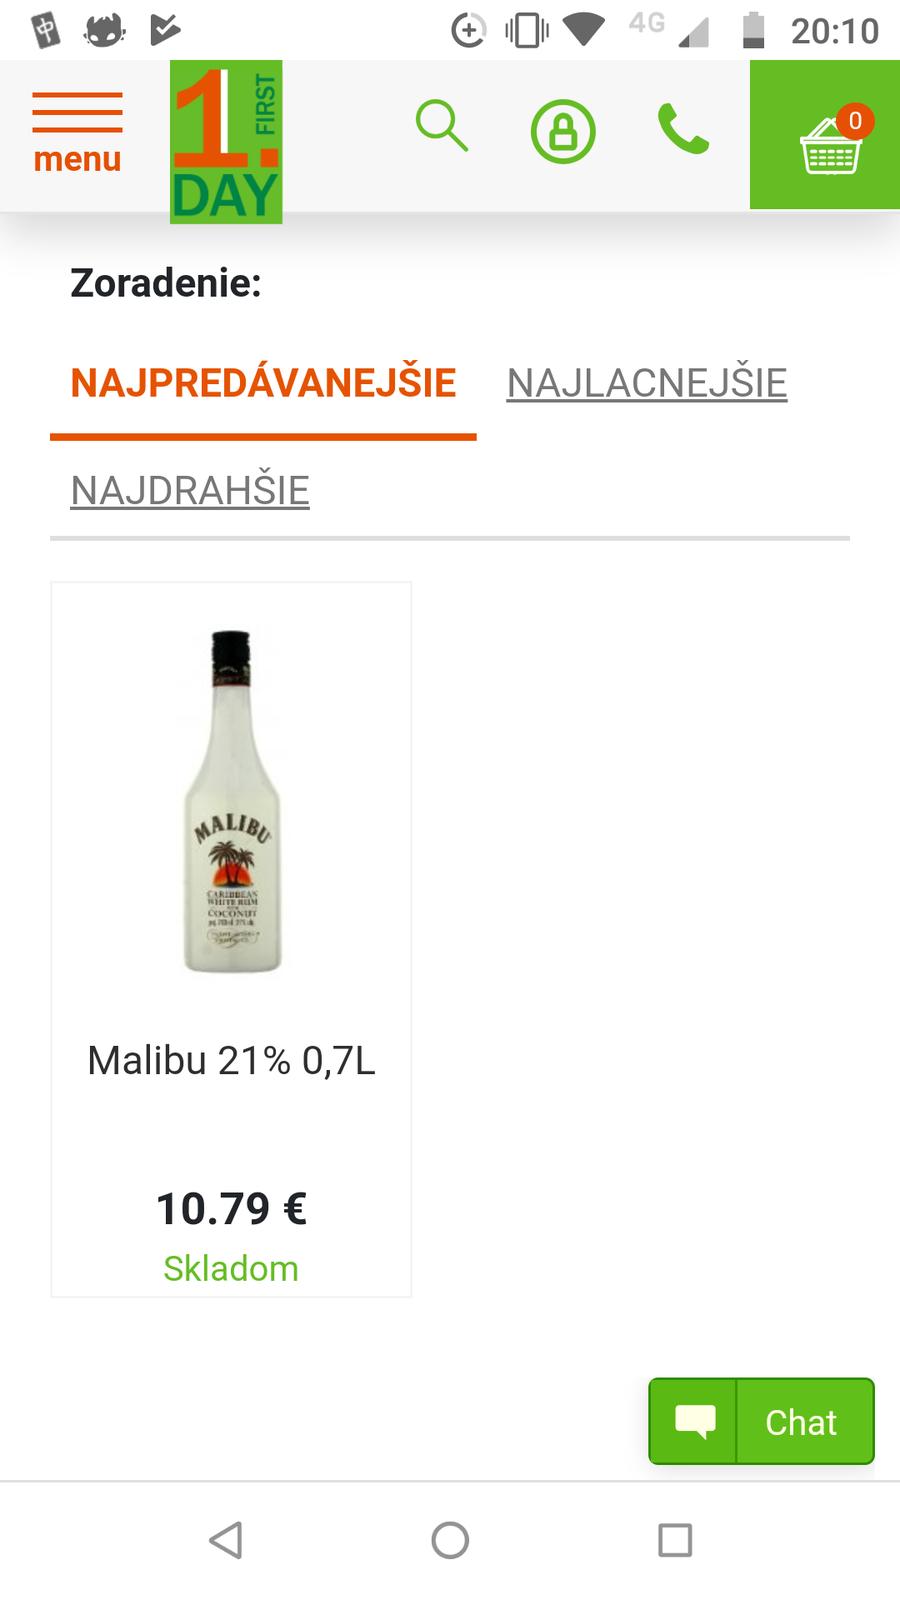The height and width of the screenshot is (1600, 900).
Task: Tap the Android back navigation button
Action: pyautogui.click(x=225, y=1540)
